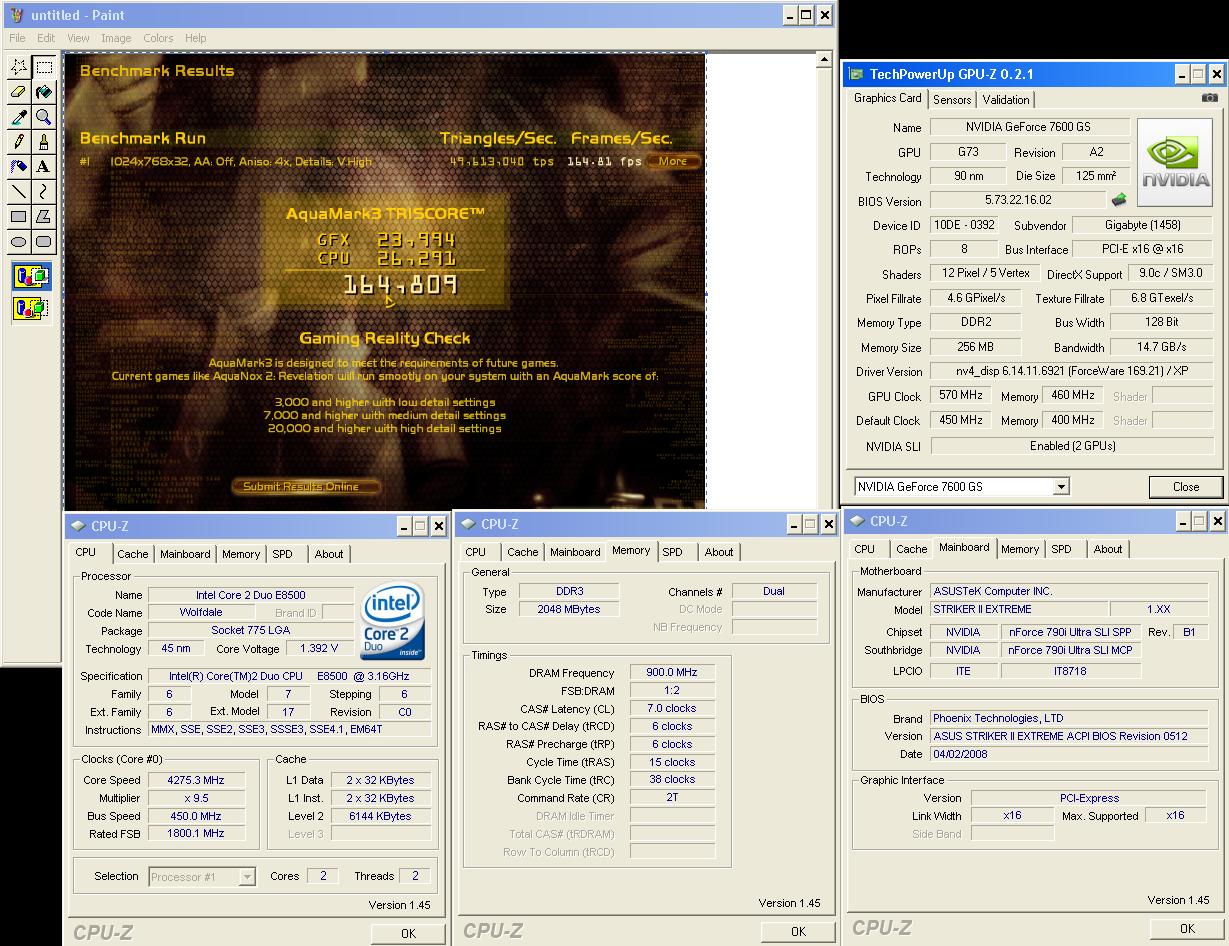The image size is (1229, 946).
Task: Click the NVIDIA SLI status field
Action: 1072,446
